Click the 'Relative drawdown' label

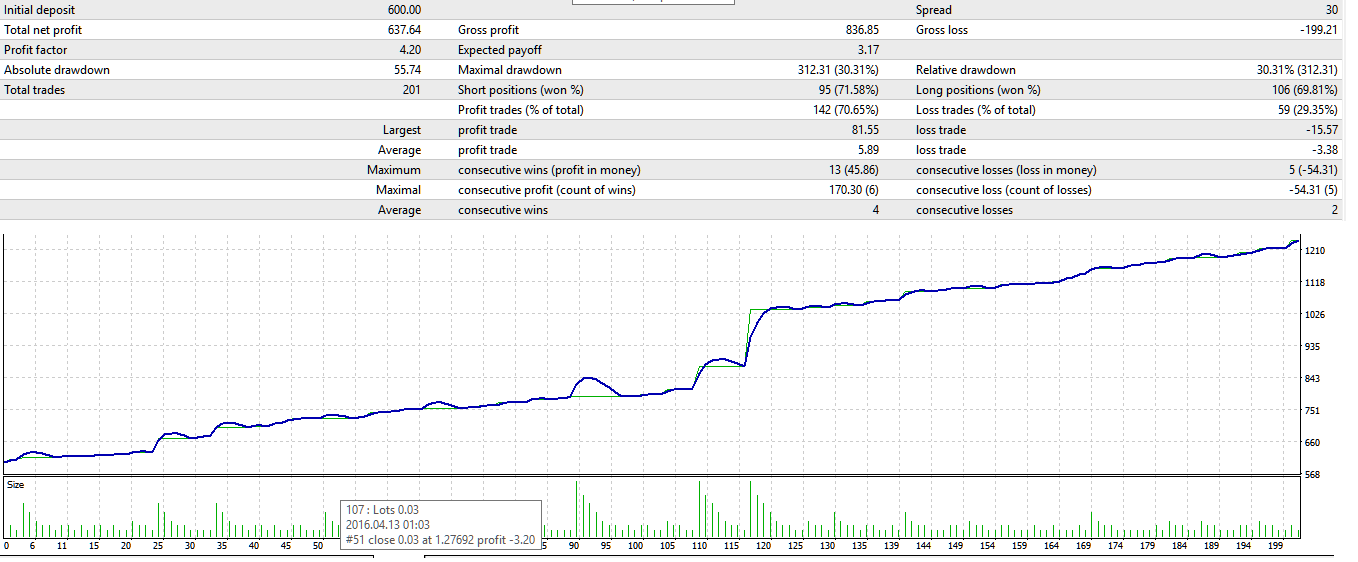point(965,70)
